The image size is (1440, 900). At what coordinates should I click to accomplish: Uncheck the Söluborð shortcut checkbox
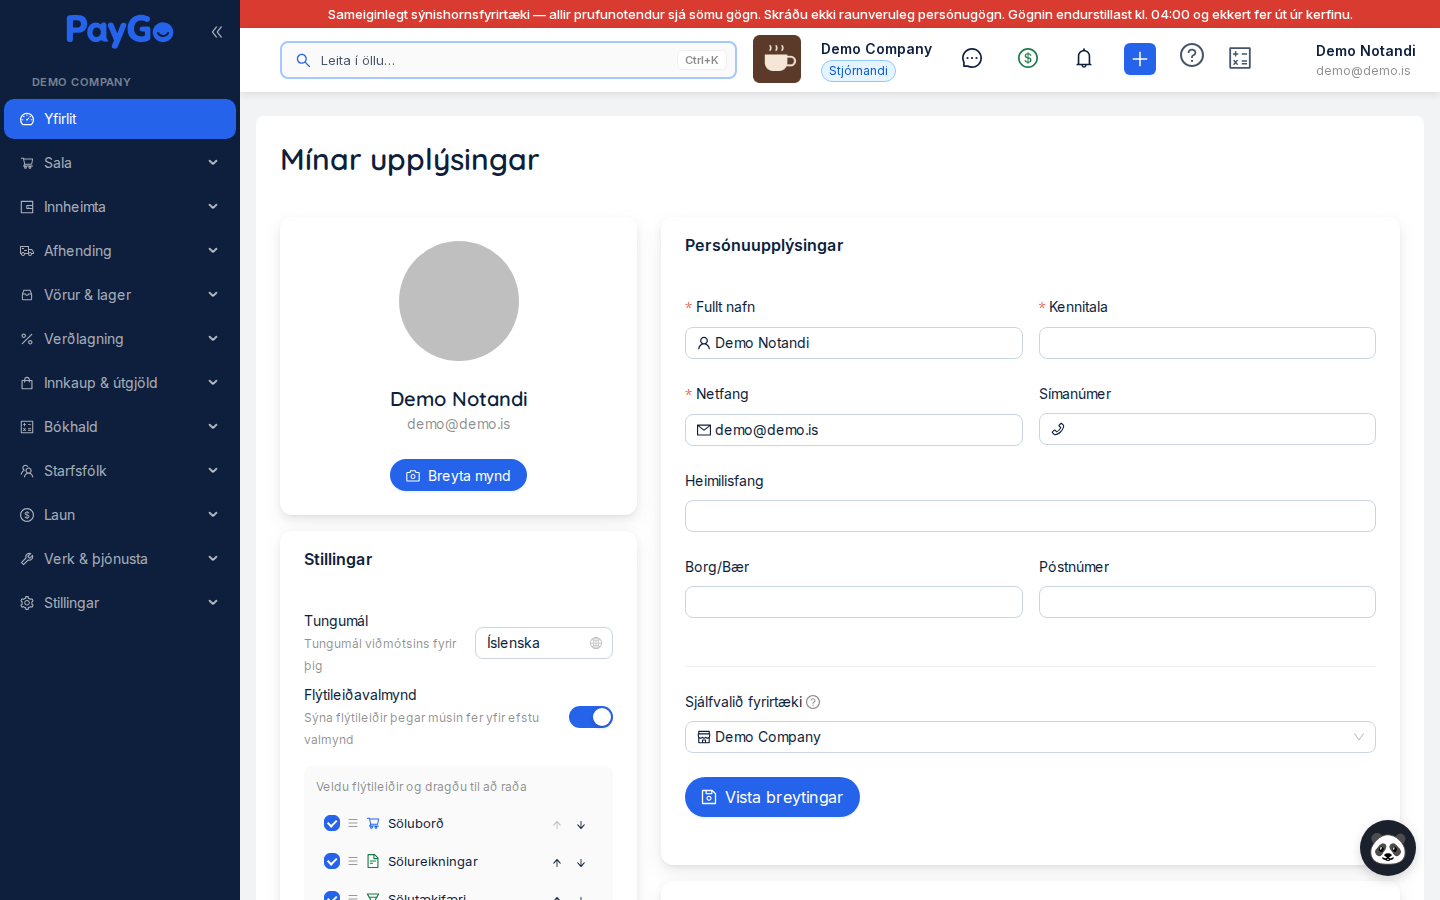click(x=332, y=823)
